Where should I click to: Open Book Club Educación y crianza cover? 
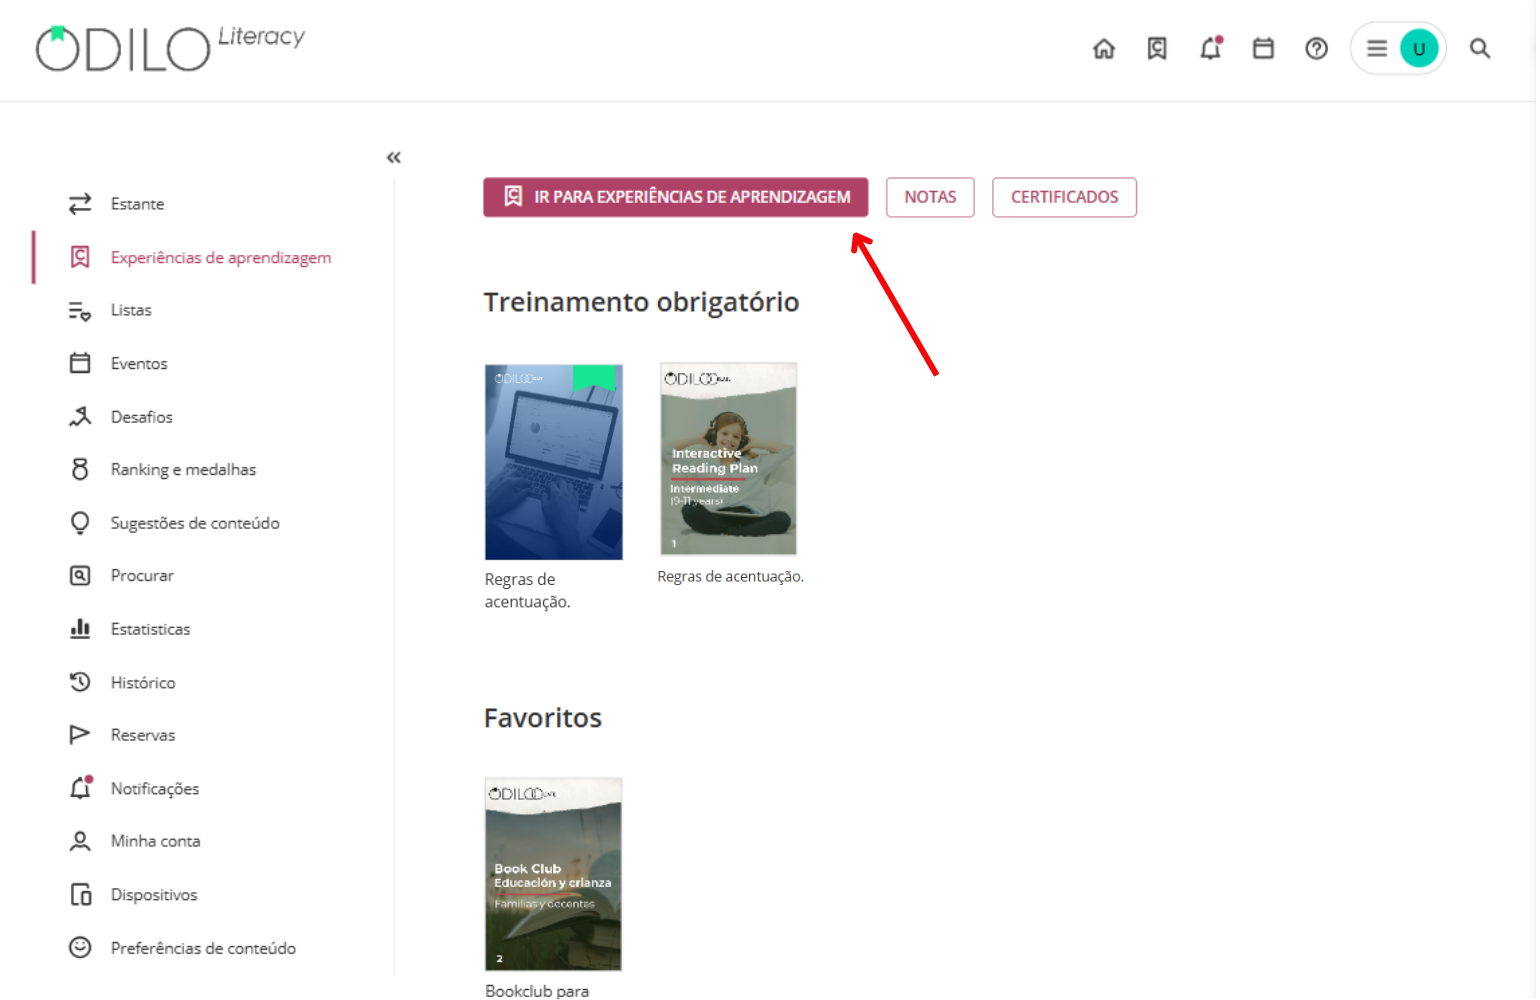(553, 874)
